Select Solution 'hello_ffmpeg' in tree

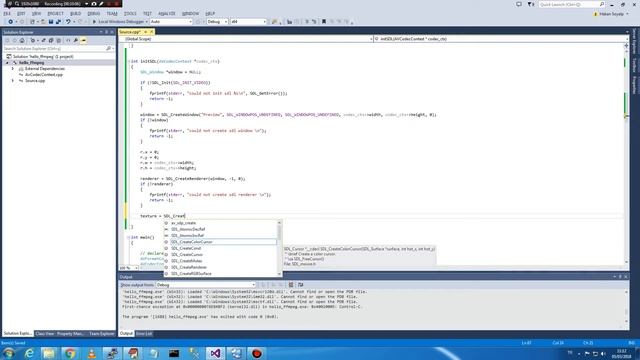click(43, 57)
